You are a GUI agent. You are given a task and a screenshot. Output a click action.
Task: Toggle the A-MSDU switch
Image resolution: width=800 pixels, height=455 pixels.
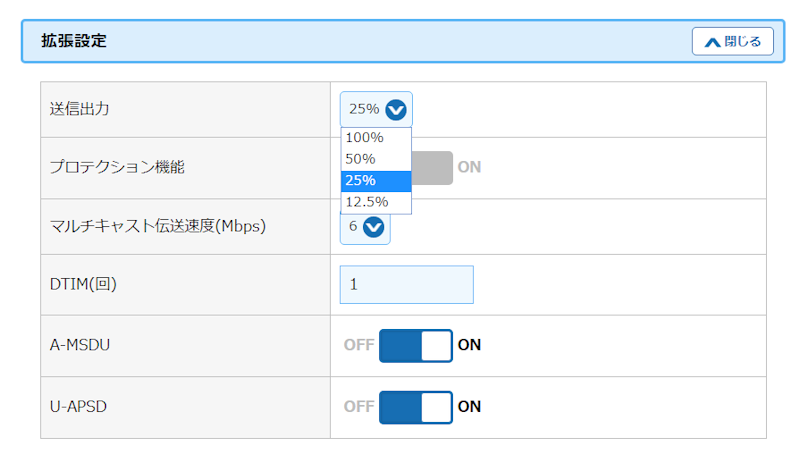click(415, 346)
